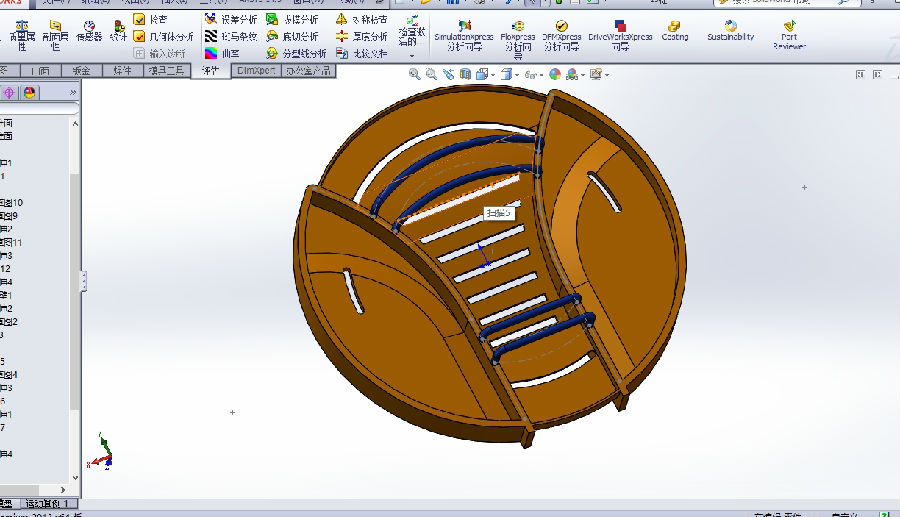Switch to the DimXpert tab

point(256,71)
